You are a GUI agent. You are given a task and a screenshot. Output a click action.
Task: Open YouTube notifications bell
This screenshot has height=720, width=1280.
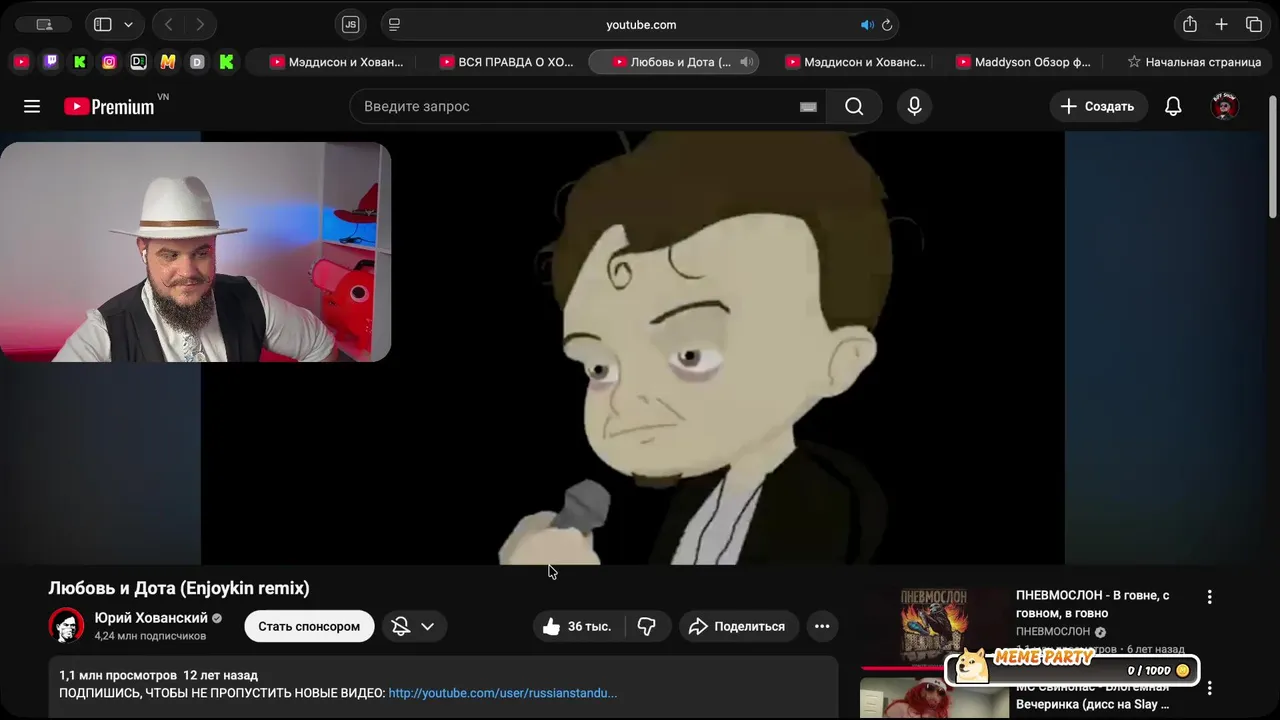pos(1173,106)
